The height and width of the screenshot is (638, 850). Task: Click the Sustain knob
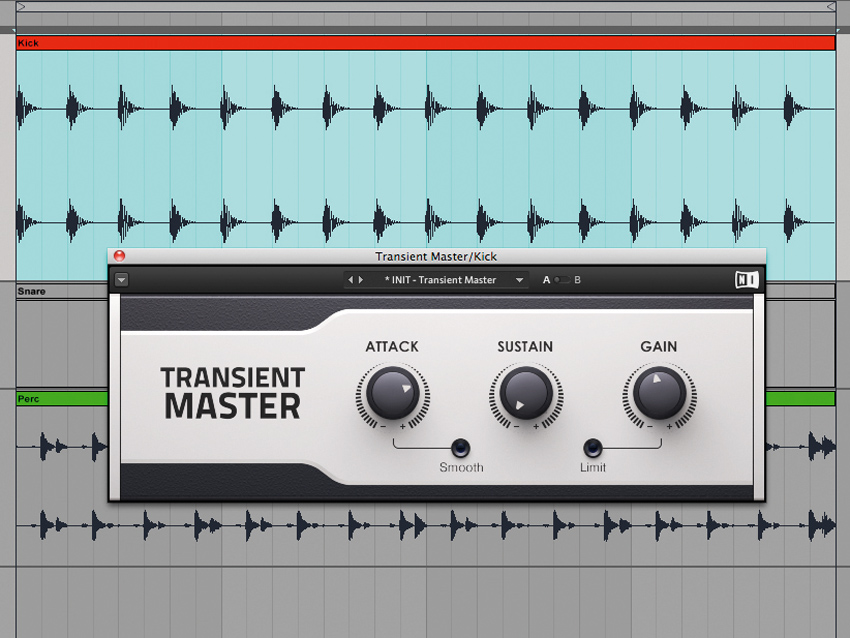[526, 394]
